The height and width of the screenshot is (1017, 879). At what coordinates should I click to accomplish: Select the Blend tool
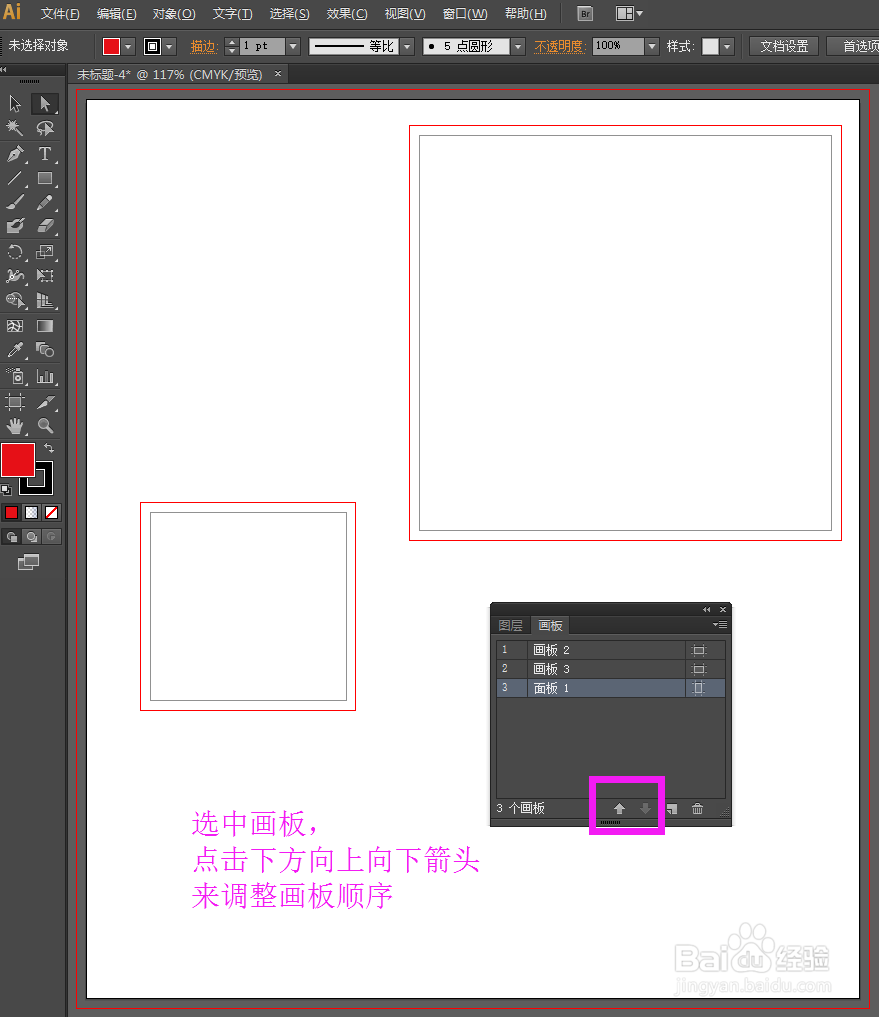[44, 350]
